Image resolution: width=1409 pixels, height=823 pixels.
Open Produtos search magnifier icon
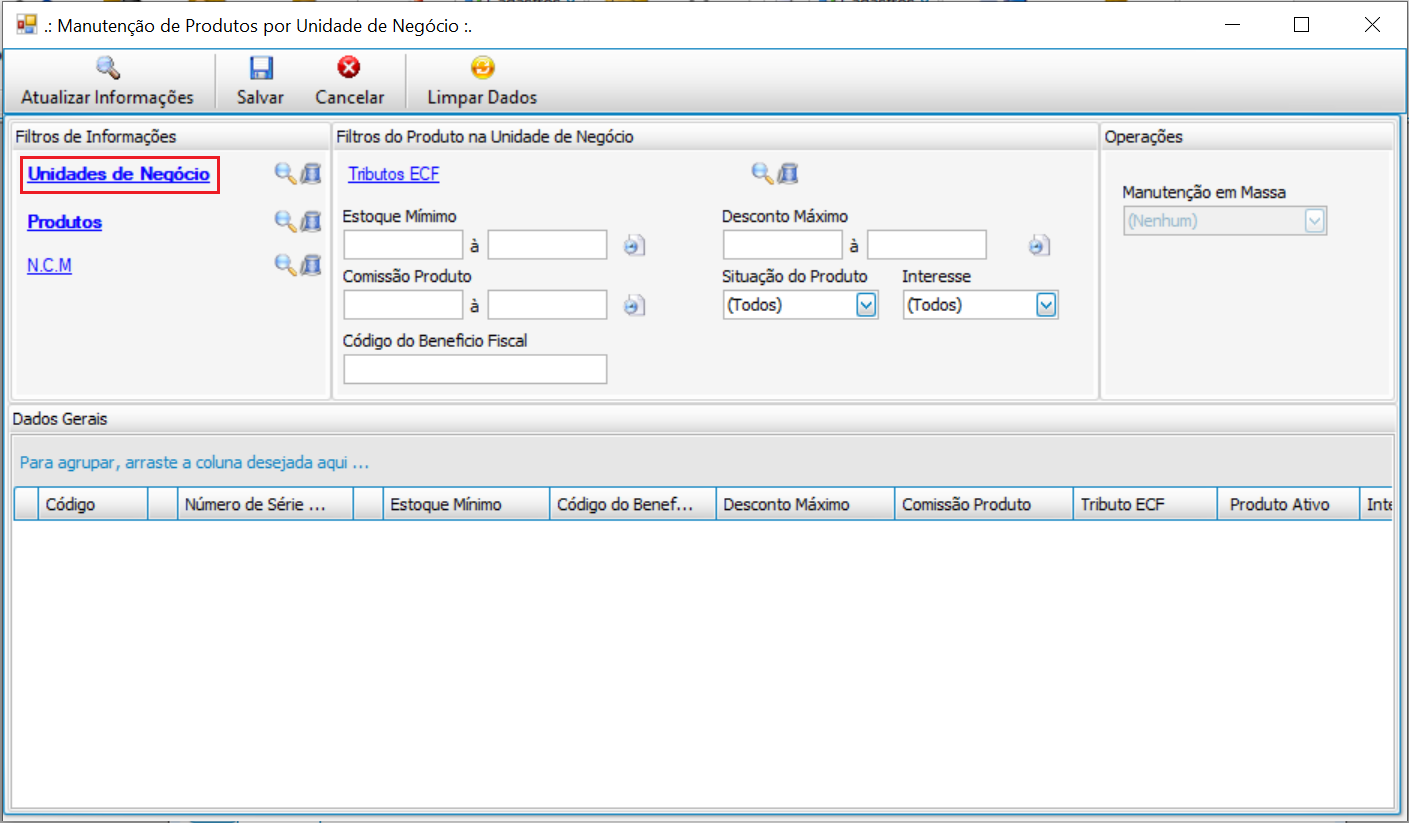[x=285, y=221]
